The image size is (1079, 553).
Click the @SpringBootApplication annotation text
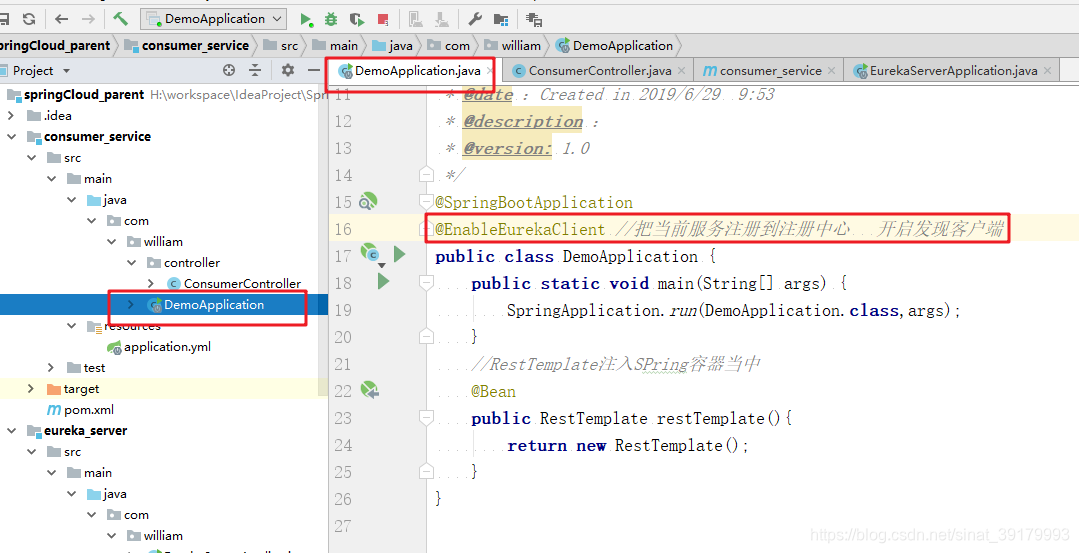[x=534, y=202]
